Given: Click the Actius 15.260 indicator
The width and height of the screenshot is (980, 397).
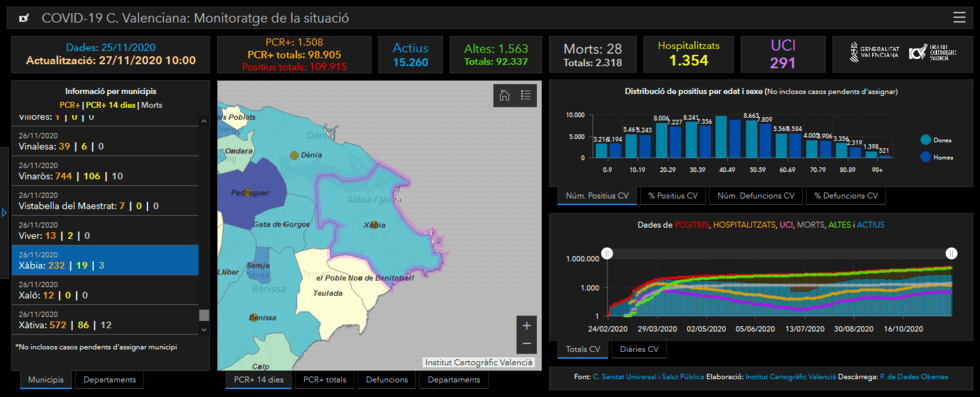Looking at the screenshot, I should coord(410,54).
